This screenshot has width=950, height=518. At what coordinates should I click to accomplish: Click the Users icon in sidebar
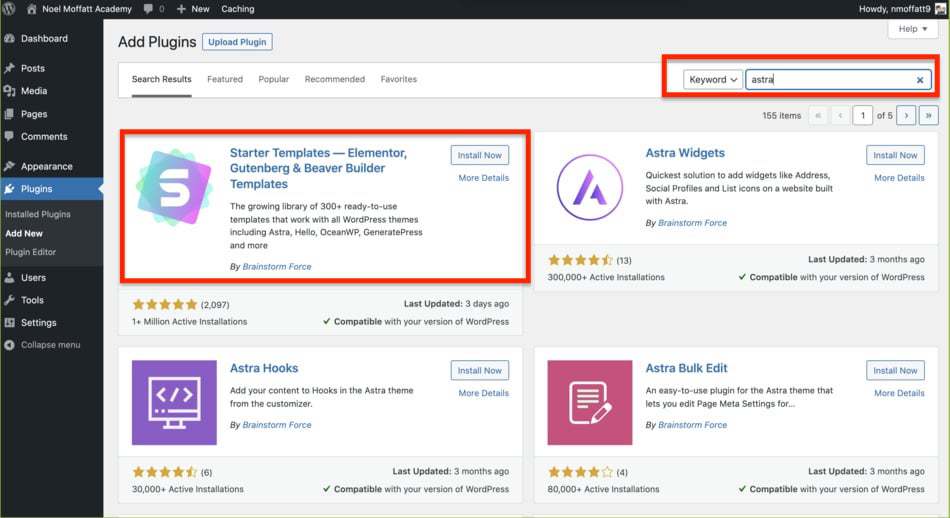pos(9,277)
